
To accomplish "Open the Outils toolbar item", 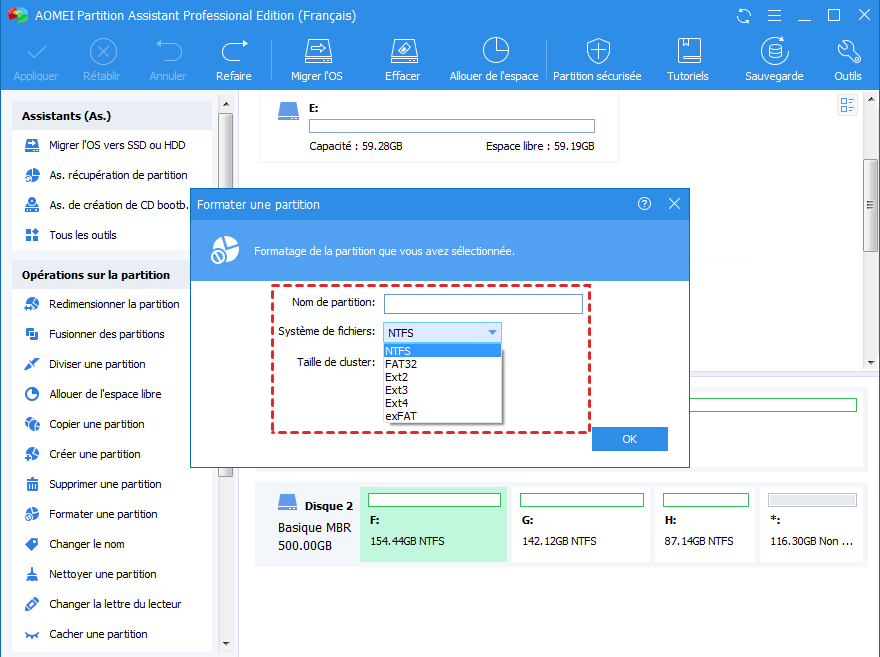I will [848, 59].
